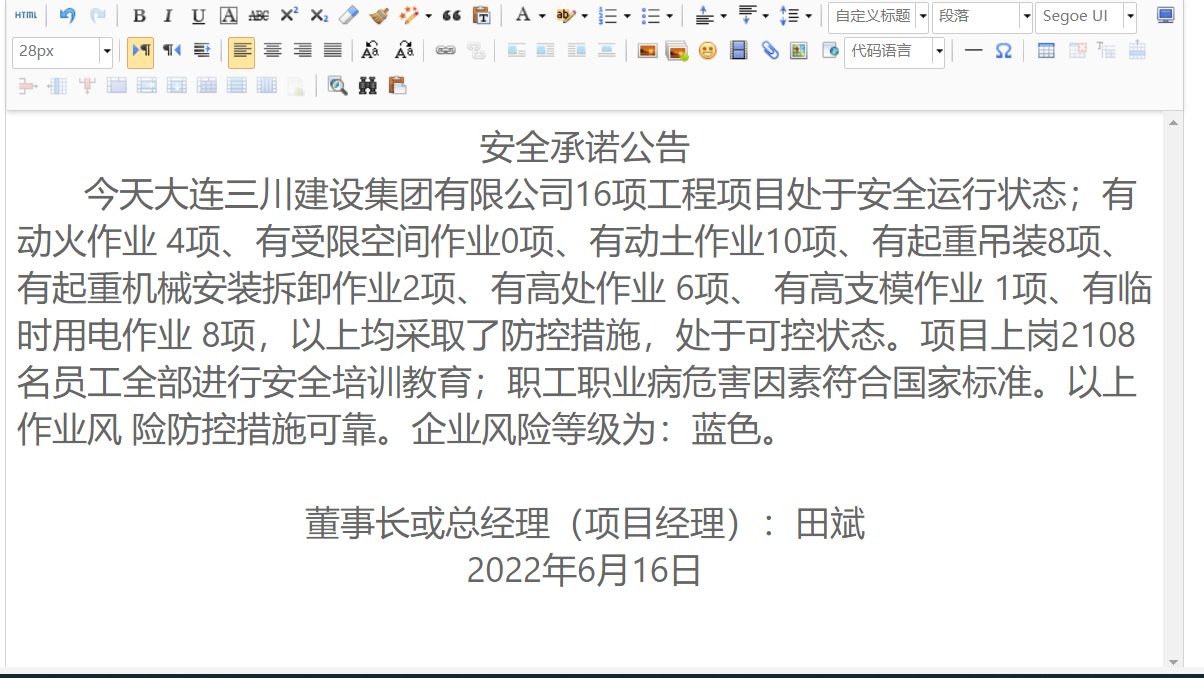This screenshot has height=678, width=1204.
Task: Open 自定义标题 custom heading dropdown
Action: (879, 16)
